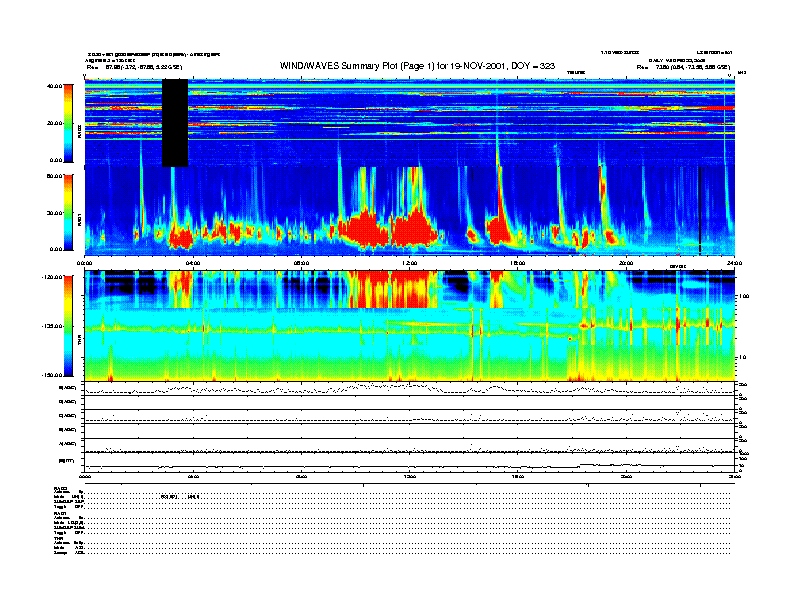Click 20:00 label under the RAD1 spectrogram
Viewport: 792px width, 612px height.
coord(626,263)
